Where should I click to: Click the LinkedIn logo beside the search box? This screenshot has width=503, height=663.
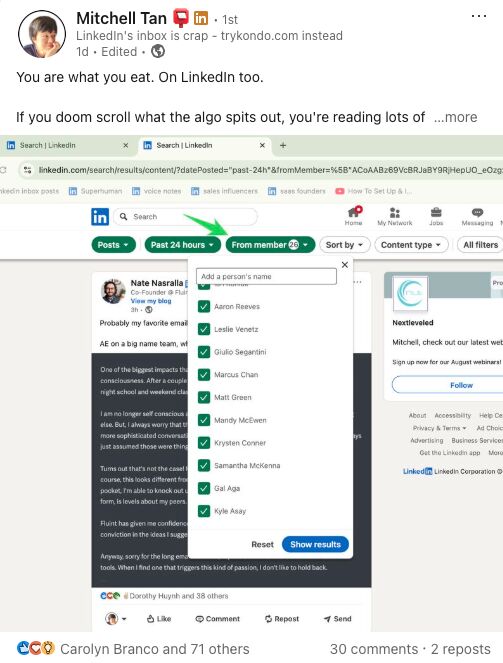tap(100, 217)
